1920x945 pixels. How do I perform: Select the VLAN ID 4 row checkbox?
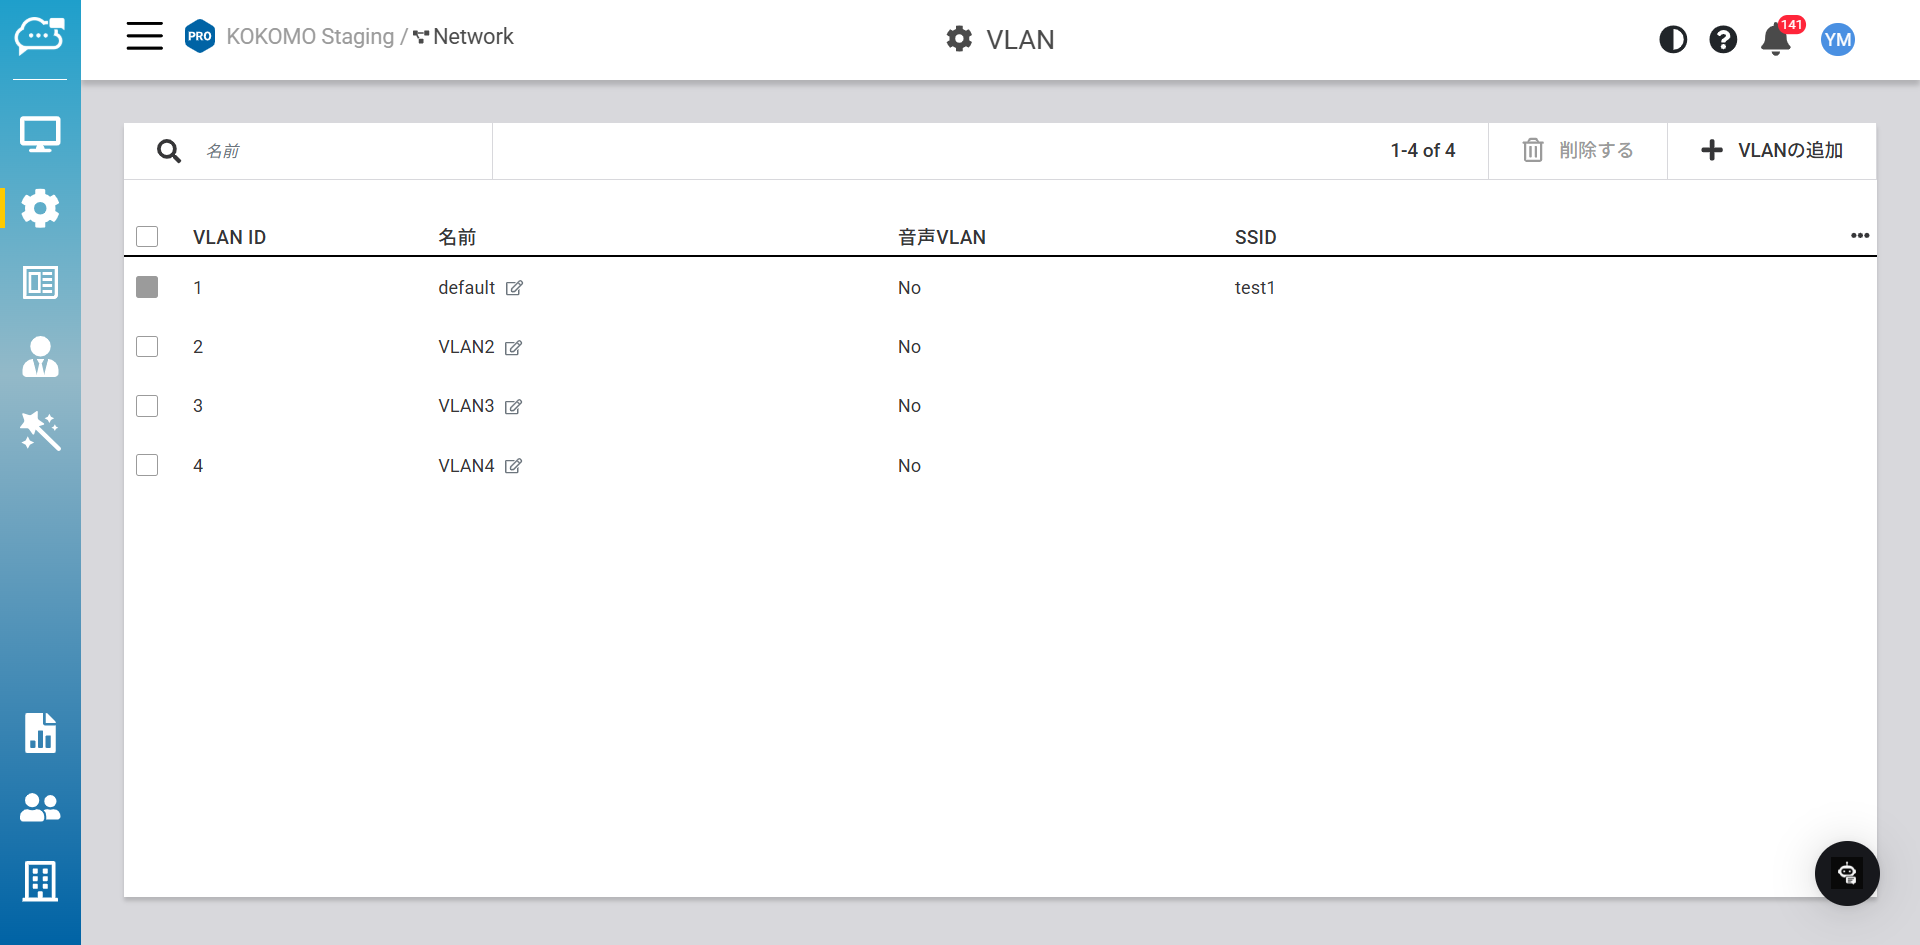tap(147, 466)
